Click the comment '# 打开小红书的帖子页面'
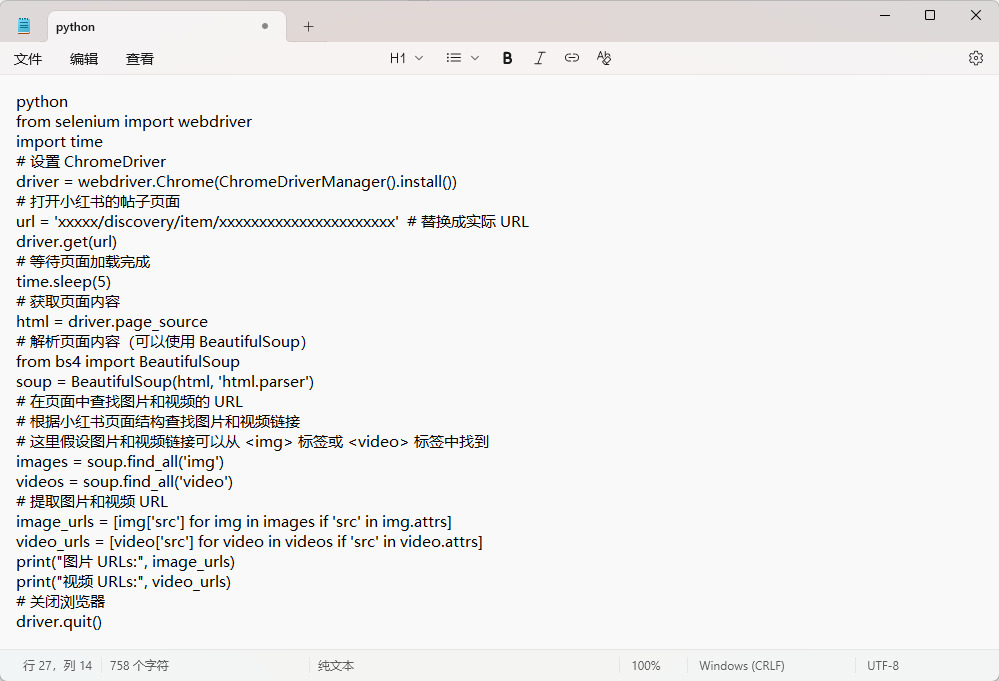The width and height of the screenshot is (999, 681). (98, 202)
